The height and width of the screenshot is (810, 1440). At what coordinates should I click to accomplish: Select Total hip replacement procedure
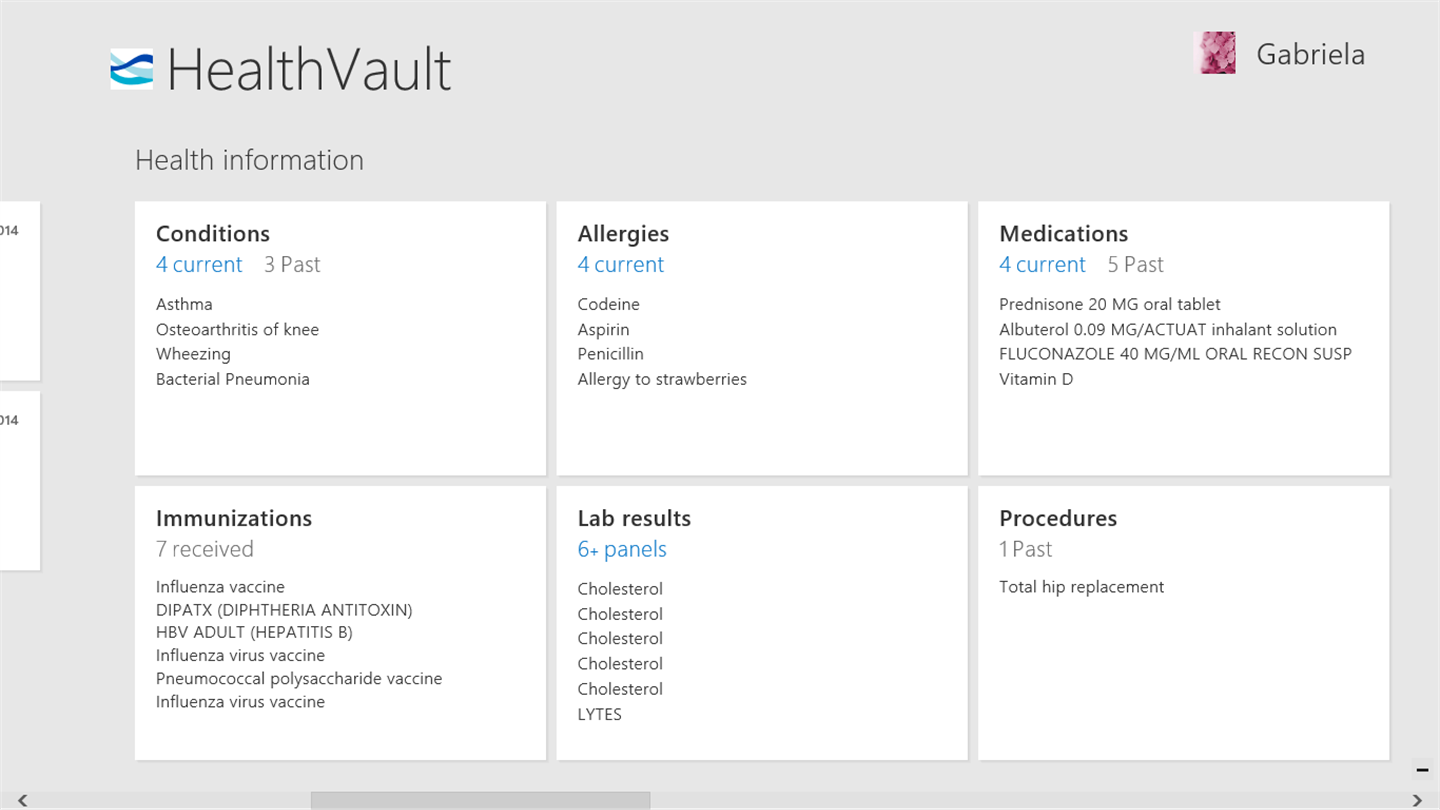pos(1081,587)
